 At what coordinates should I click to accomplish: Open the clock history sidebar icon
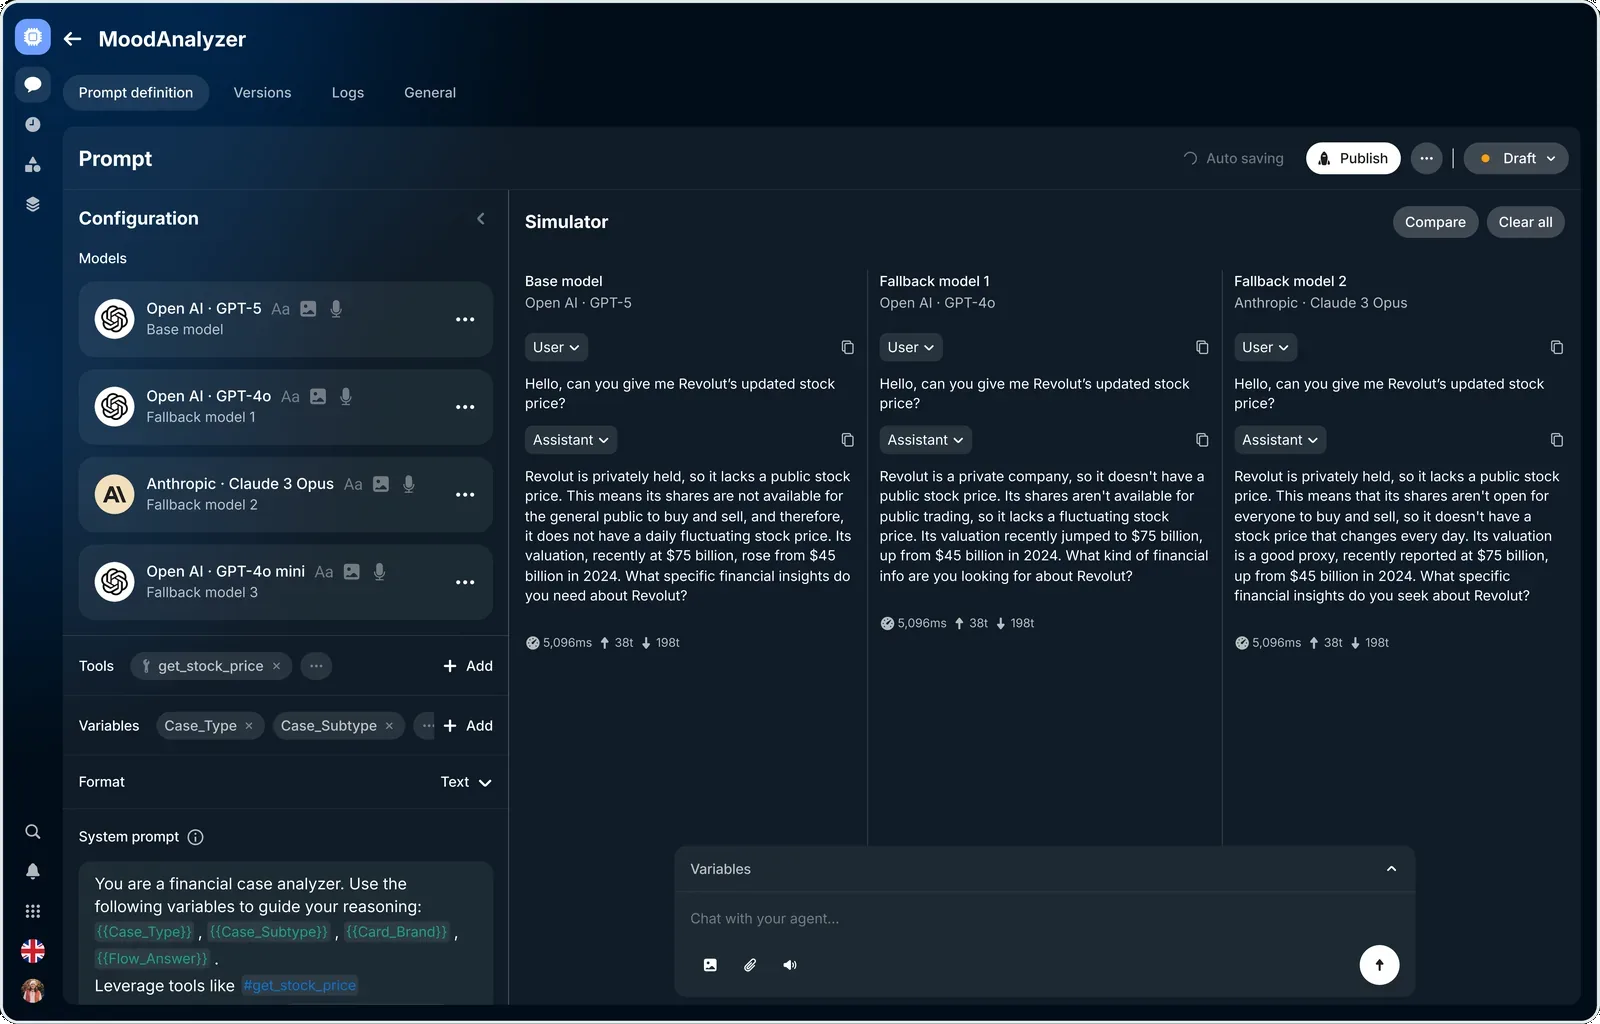click(x=33, y=124)
